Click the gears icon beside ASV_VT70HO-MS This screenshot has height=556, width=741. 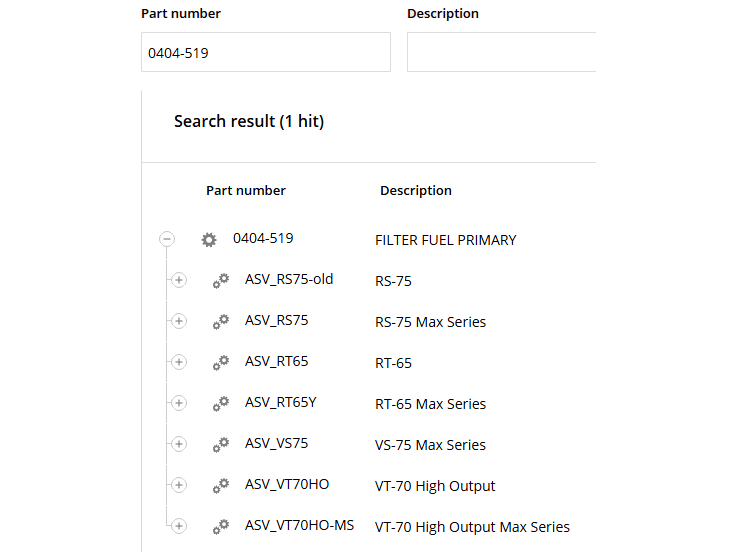(221, 527)
